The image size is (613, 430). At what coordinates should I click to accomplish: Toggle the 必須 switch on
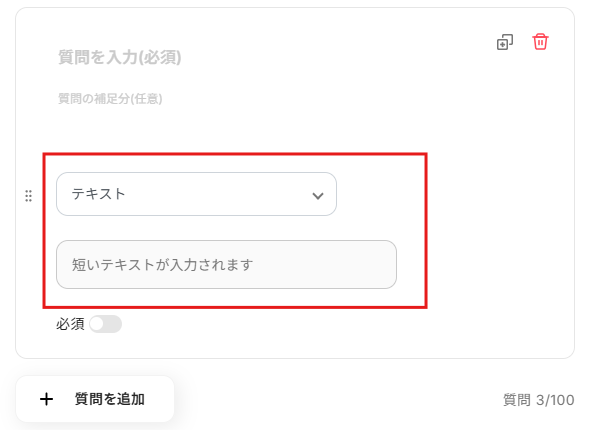105,324
